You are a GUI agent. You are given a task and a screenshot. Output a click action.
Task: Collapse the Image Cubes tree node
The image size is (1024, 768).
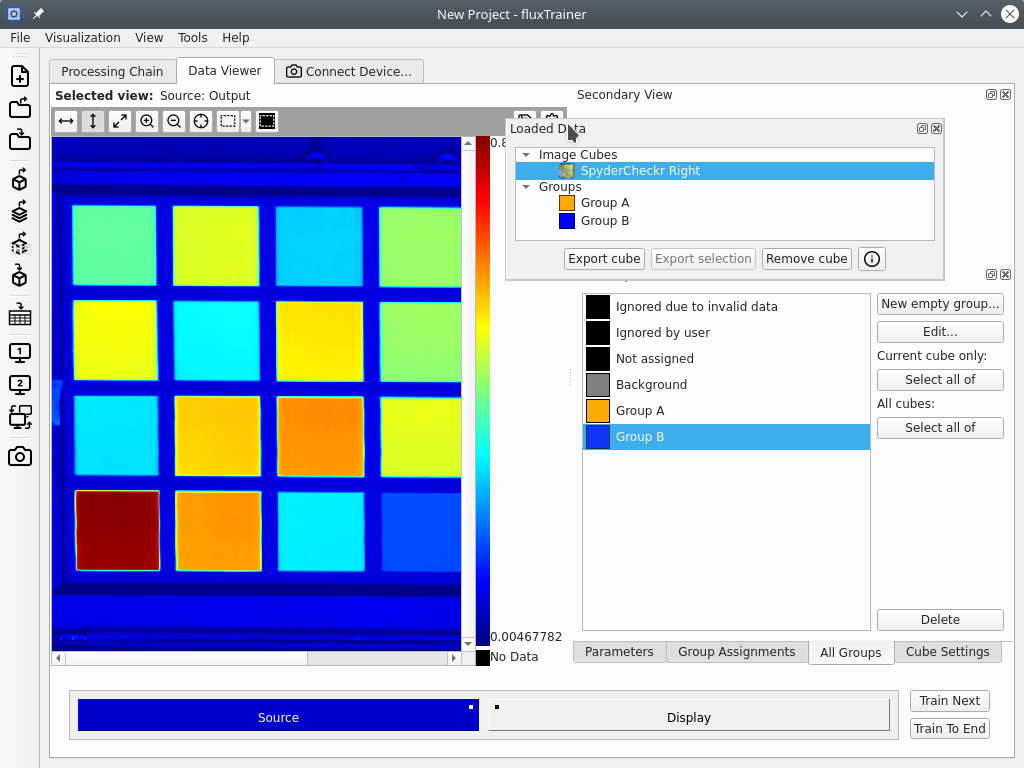coord(526,155)
